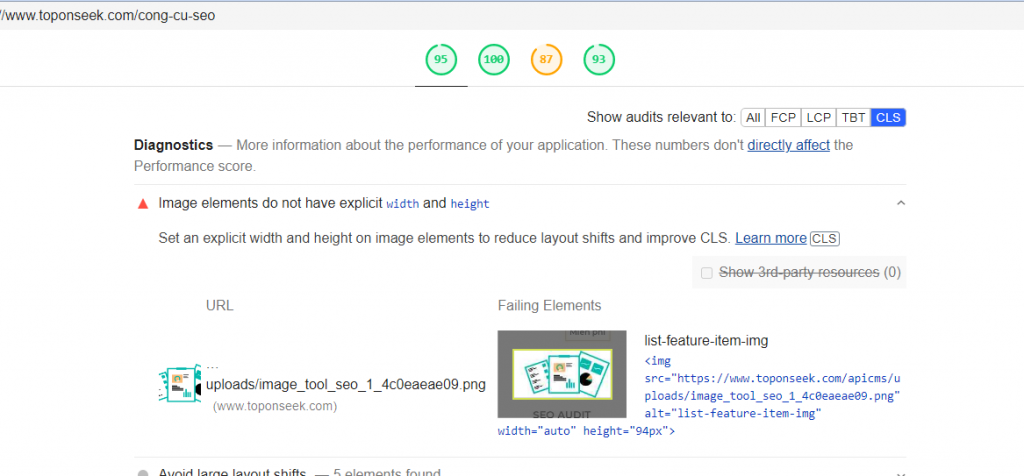Open the orange score gauge showing 87
Image resolution: width=1024 pixels, height=476 pixels.
[x=546, y=60]
